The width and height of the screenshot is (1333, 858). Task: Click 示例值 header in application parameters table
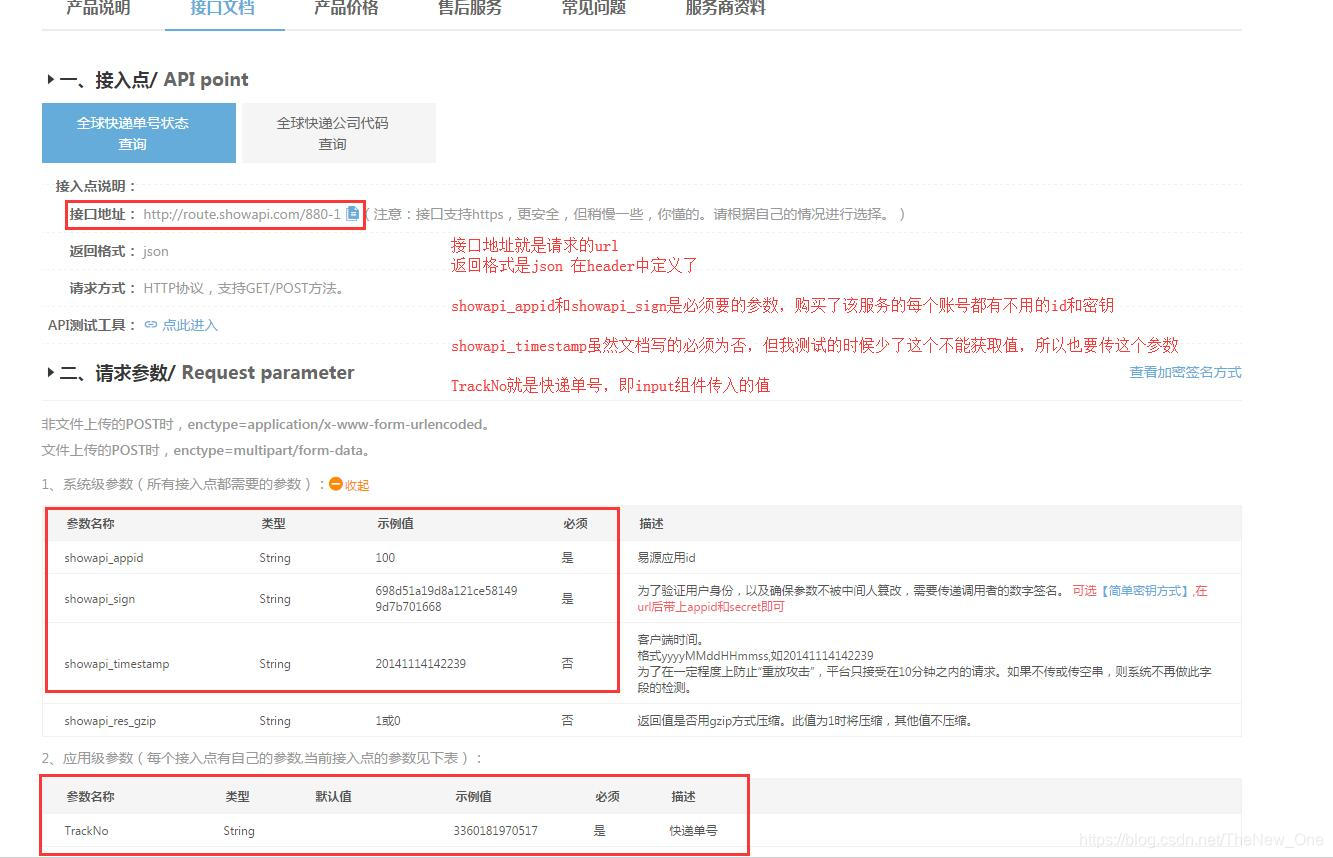(x=473, y=797)
